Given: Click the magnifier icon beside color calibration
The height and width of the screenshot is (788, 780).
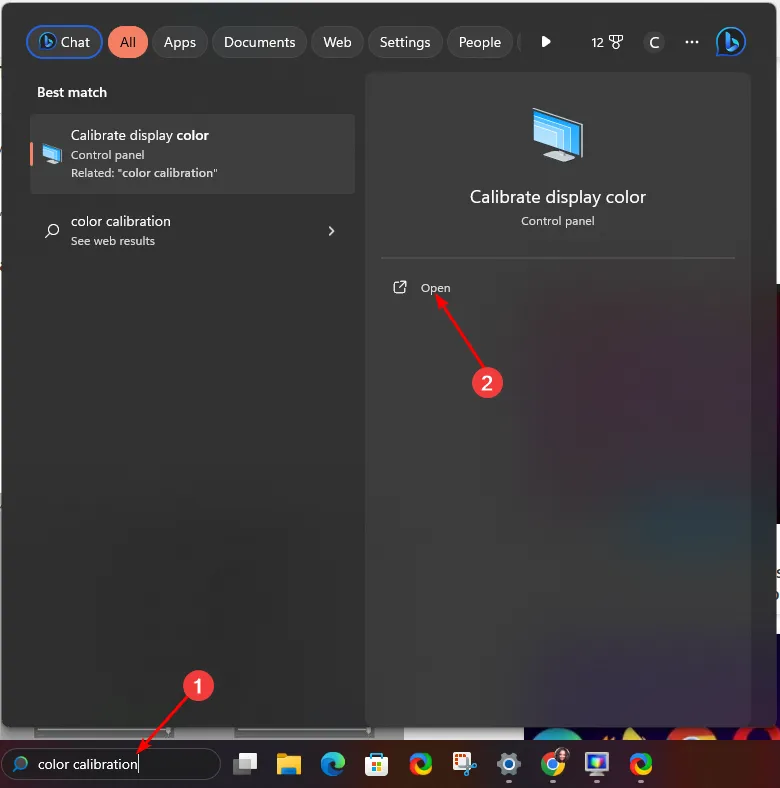Looking at the screenshot, I should (x=52, y=231).
